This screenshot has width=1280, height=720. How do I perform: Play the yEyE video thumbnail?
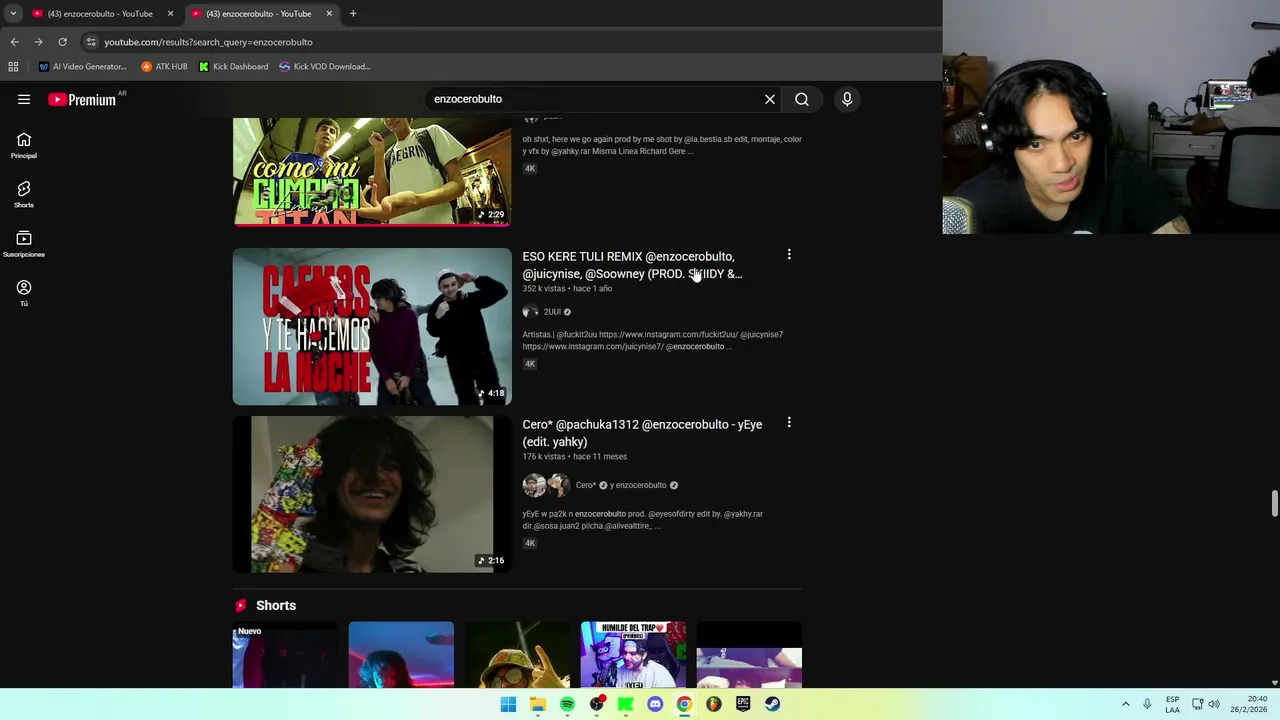(x=372, y=494)
